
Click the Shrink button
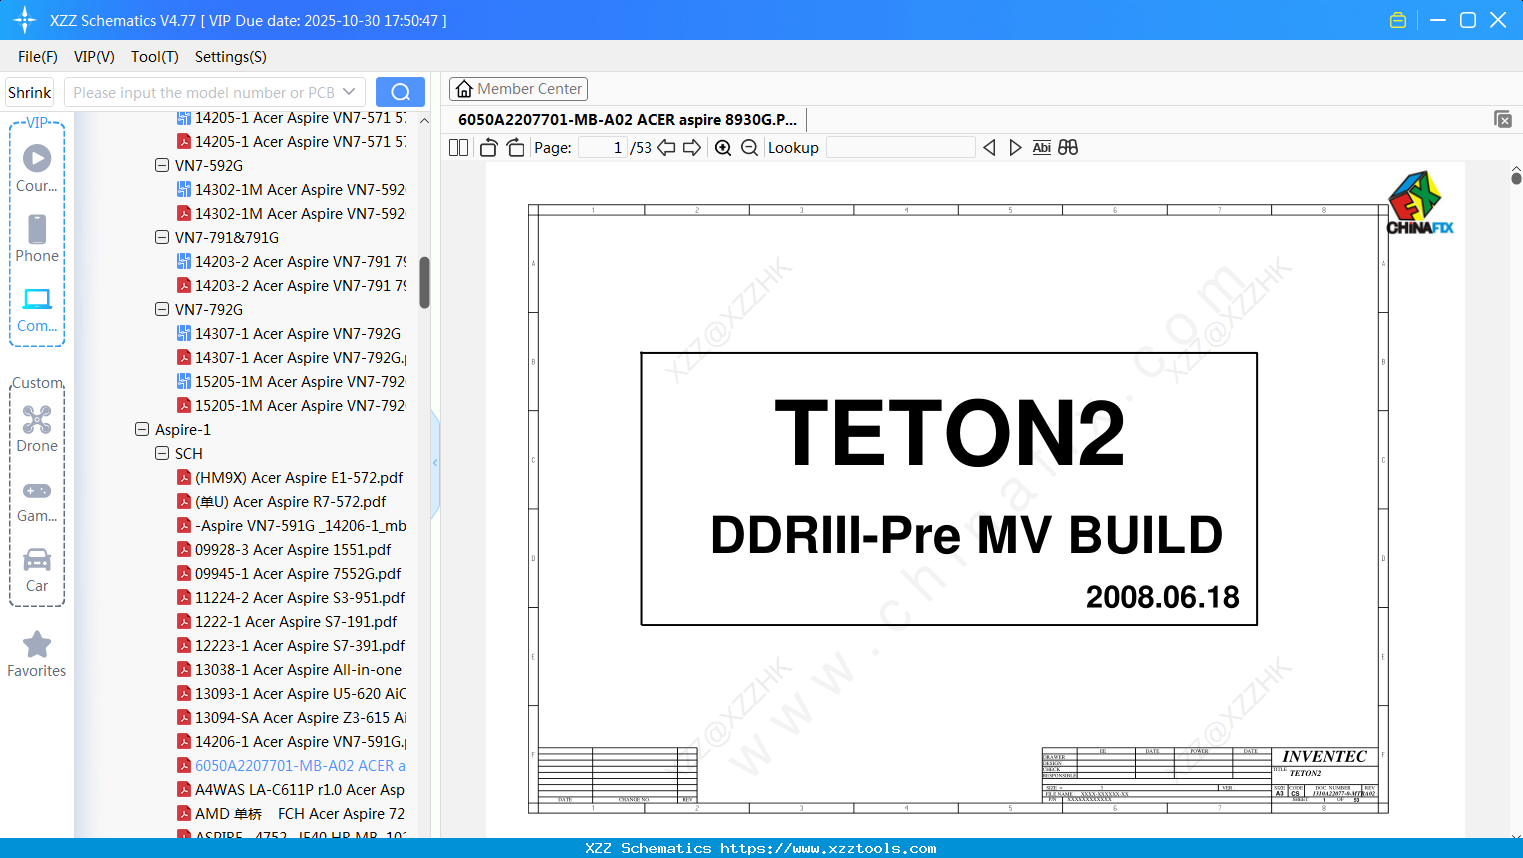pyautogui.click(x=30, y=92)
